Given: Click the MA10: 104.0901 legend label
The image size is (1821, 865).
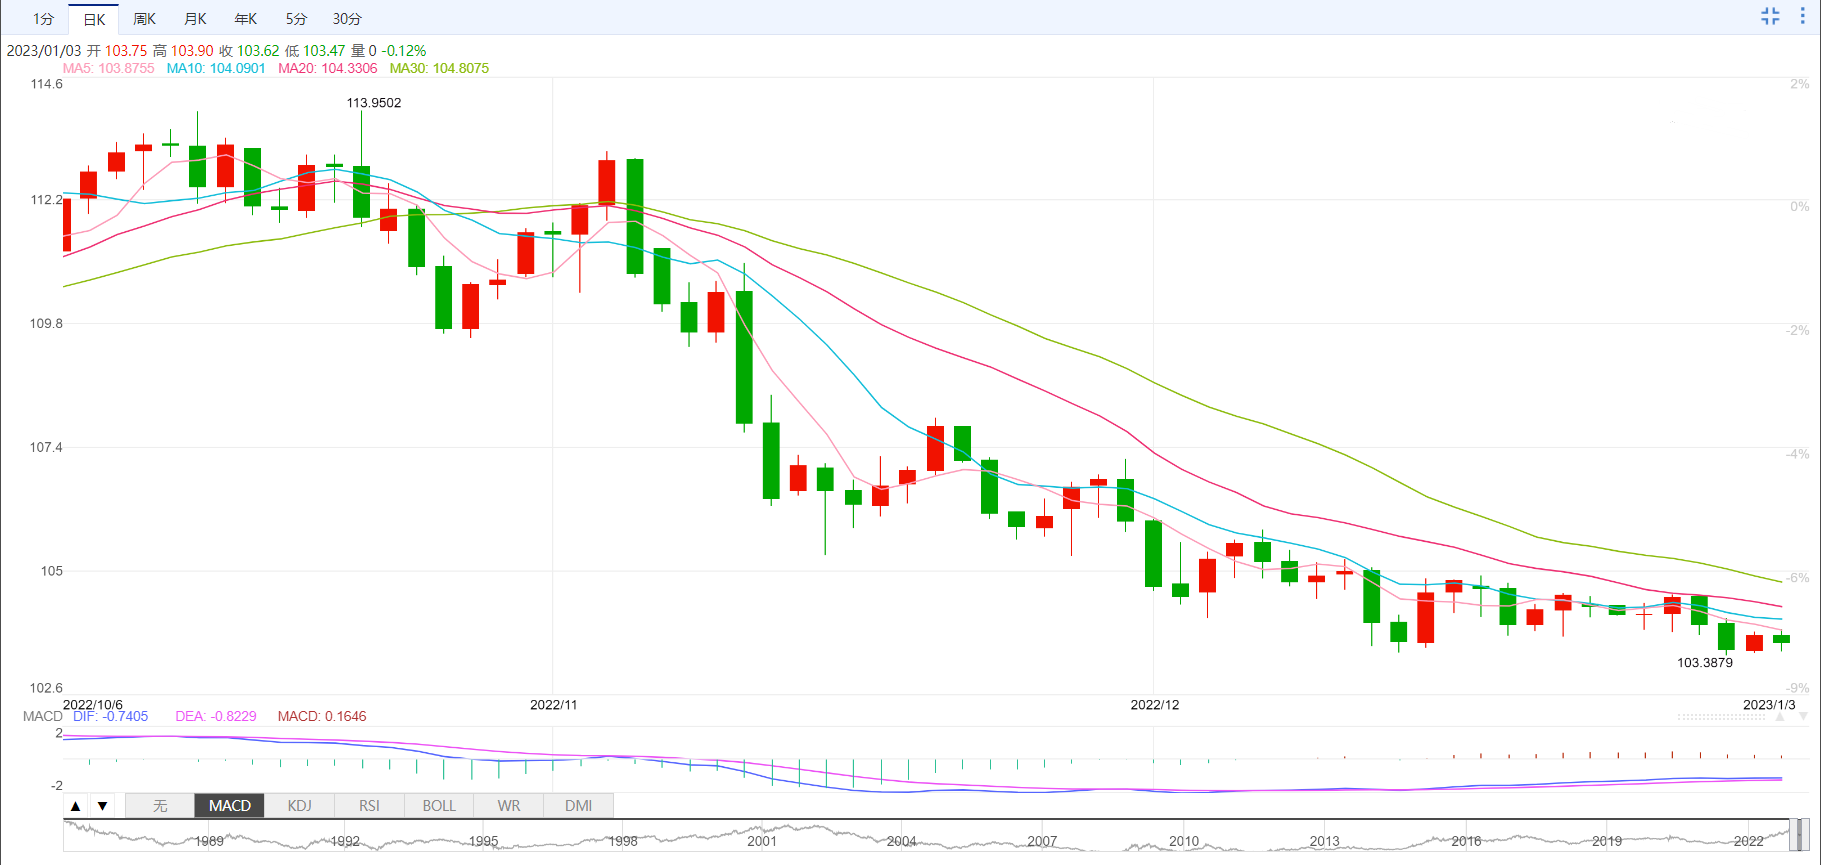Looking at the screenshot, I should [x=216, y=68].
